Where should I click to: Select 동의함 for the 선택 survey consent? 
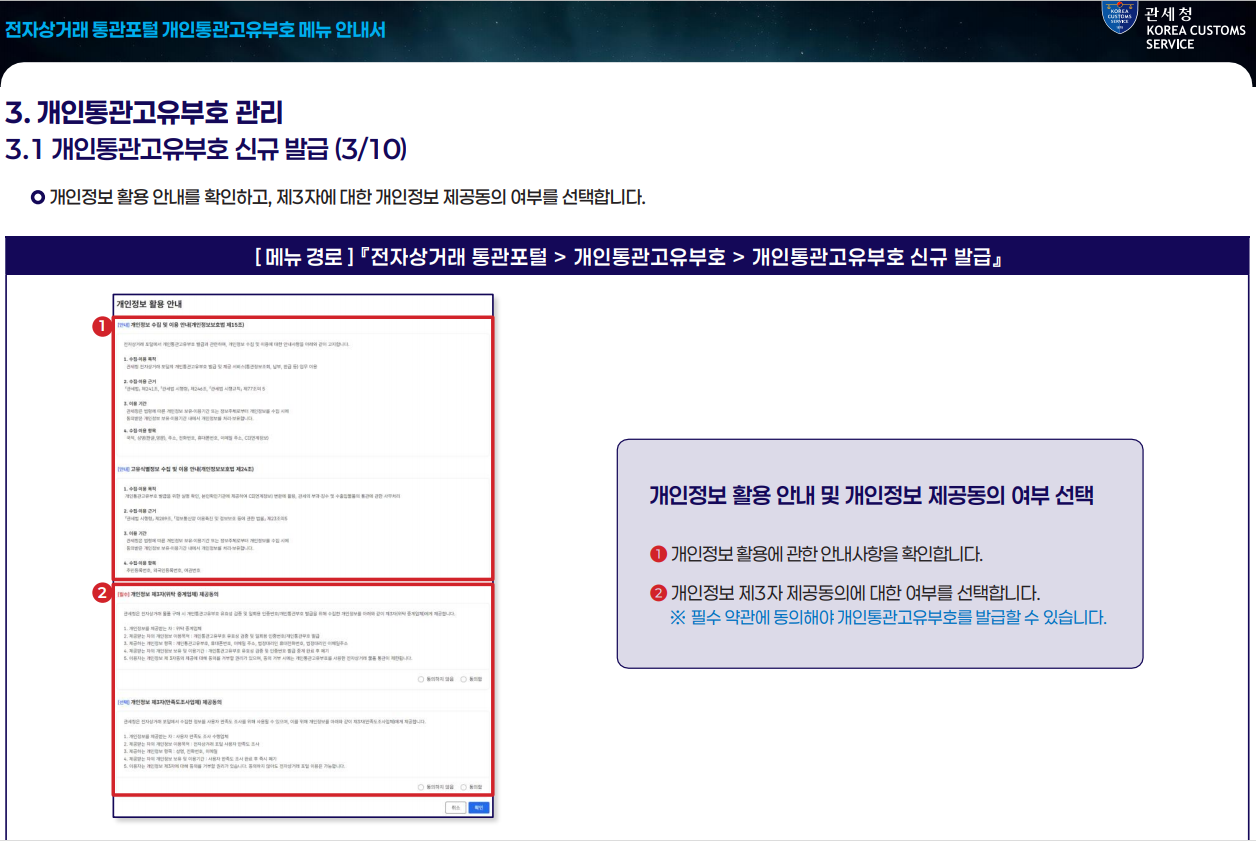point(472,787)
